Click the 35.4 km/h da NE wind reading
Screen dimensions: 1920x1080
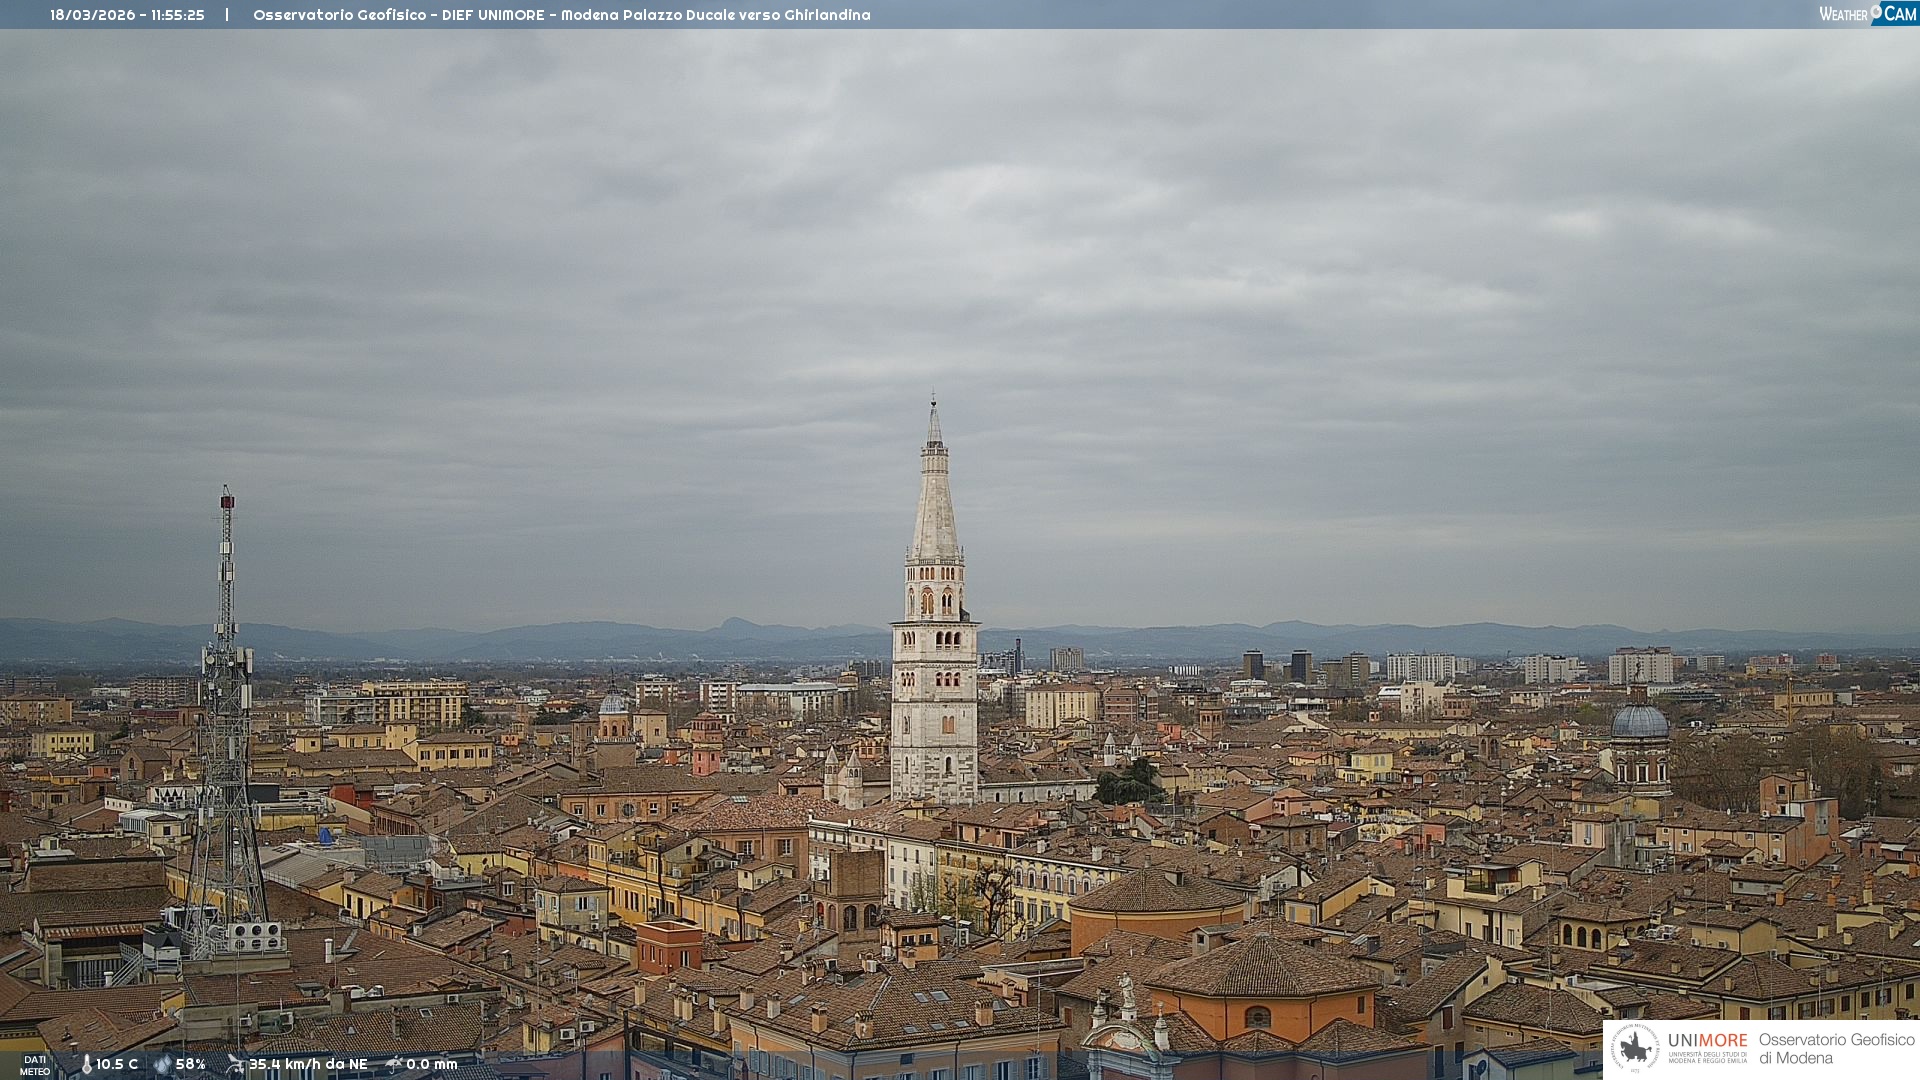click(x=308, y=1064)
